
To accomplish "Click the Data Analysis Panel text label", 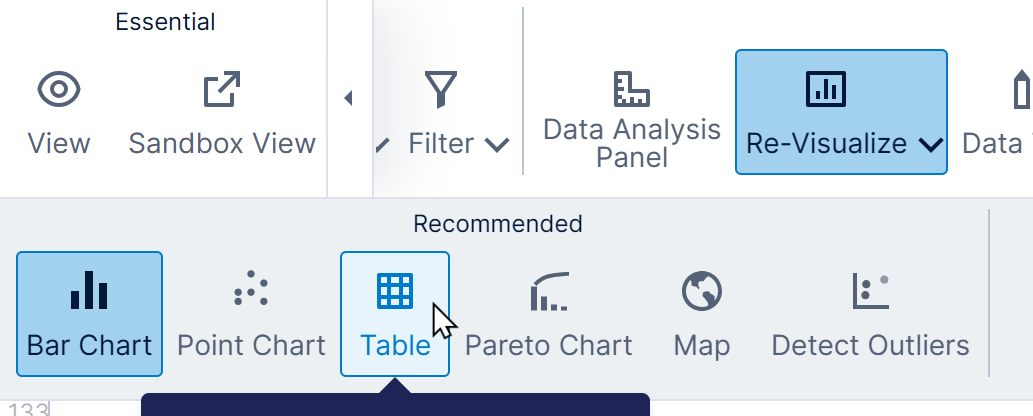I will coord(631,143).
